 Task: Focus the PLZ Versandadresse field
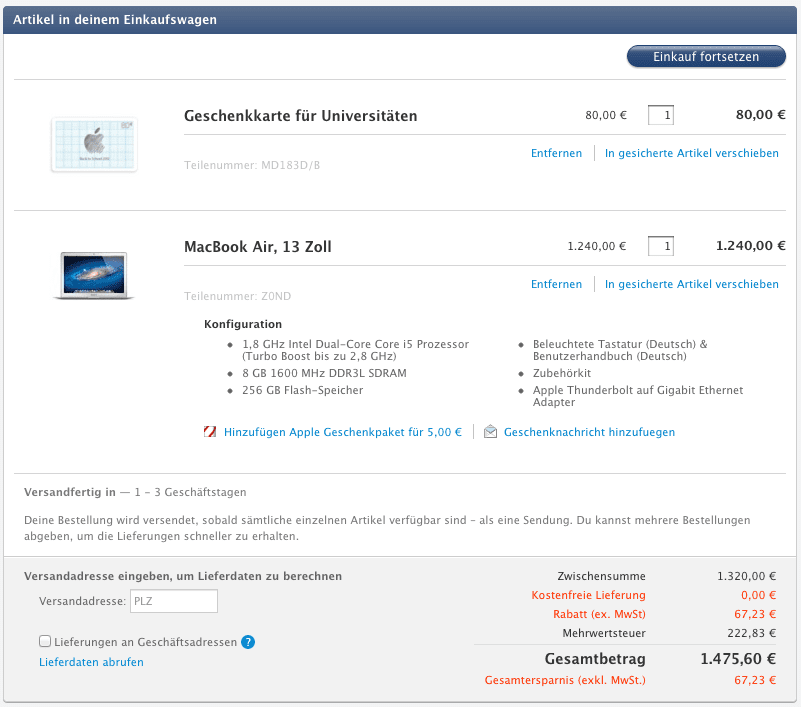(174, 601)
